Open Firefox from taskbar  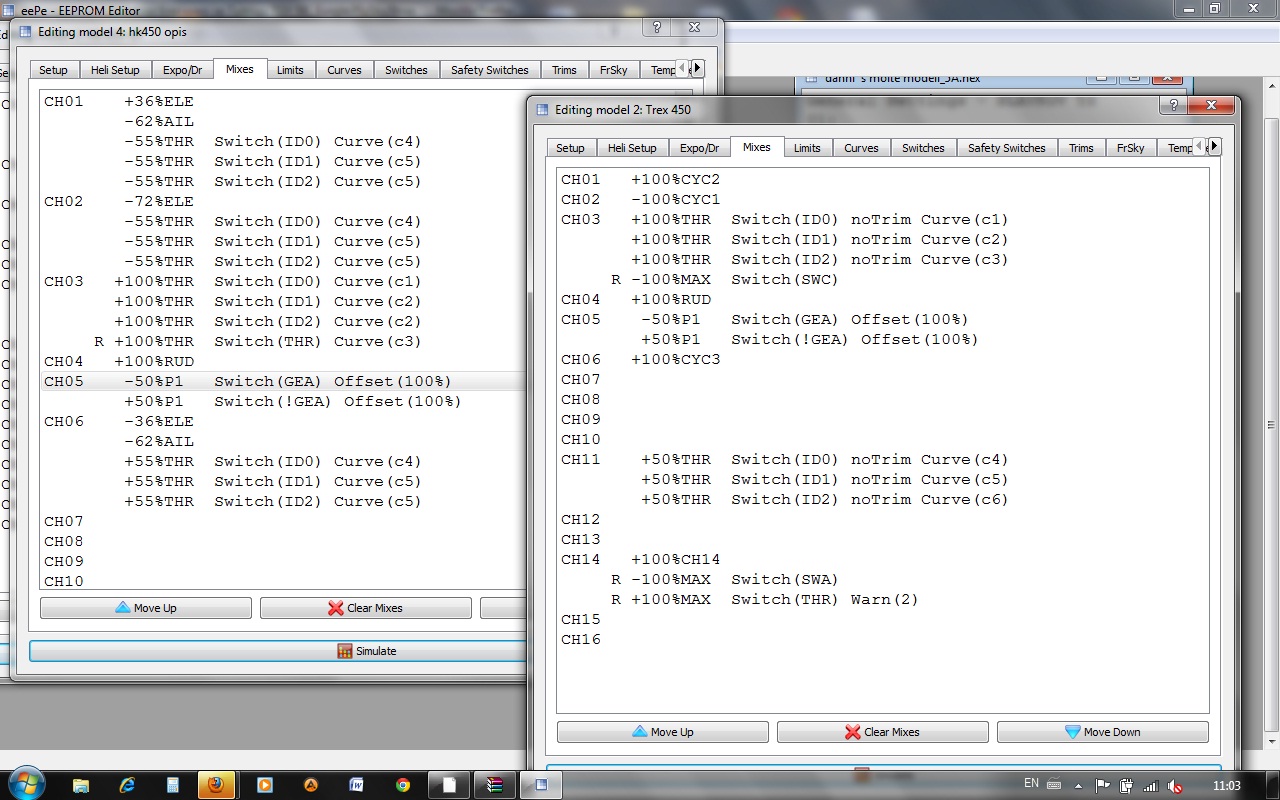[x=216, y=785]
